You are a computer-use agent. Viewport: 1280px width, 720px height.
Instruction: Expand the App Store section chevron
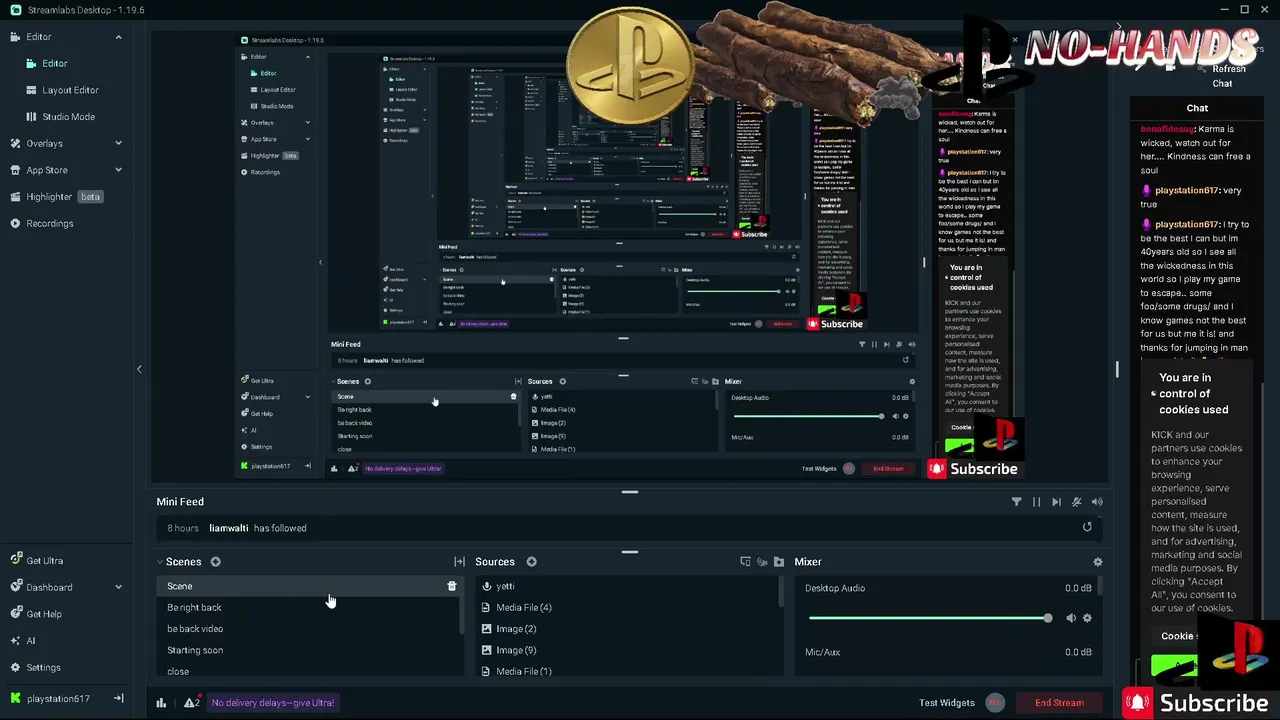(118, 170)
